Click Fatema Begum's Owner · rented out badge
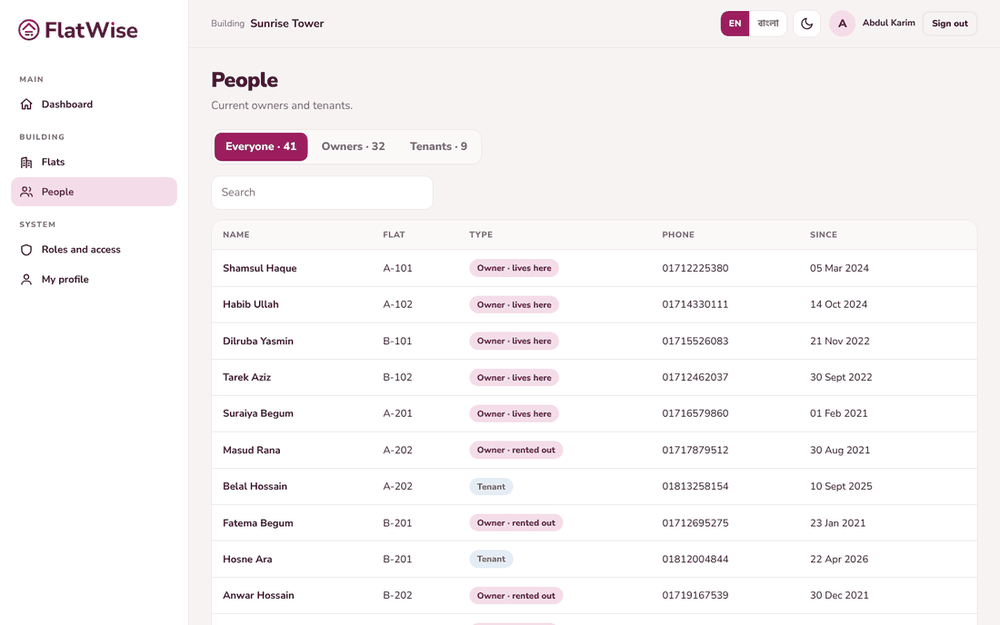1000x625 pixels. pos(516,523)
